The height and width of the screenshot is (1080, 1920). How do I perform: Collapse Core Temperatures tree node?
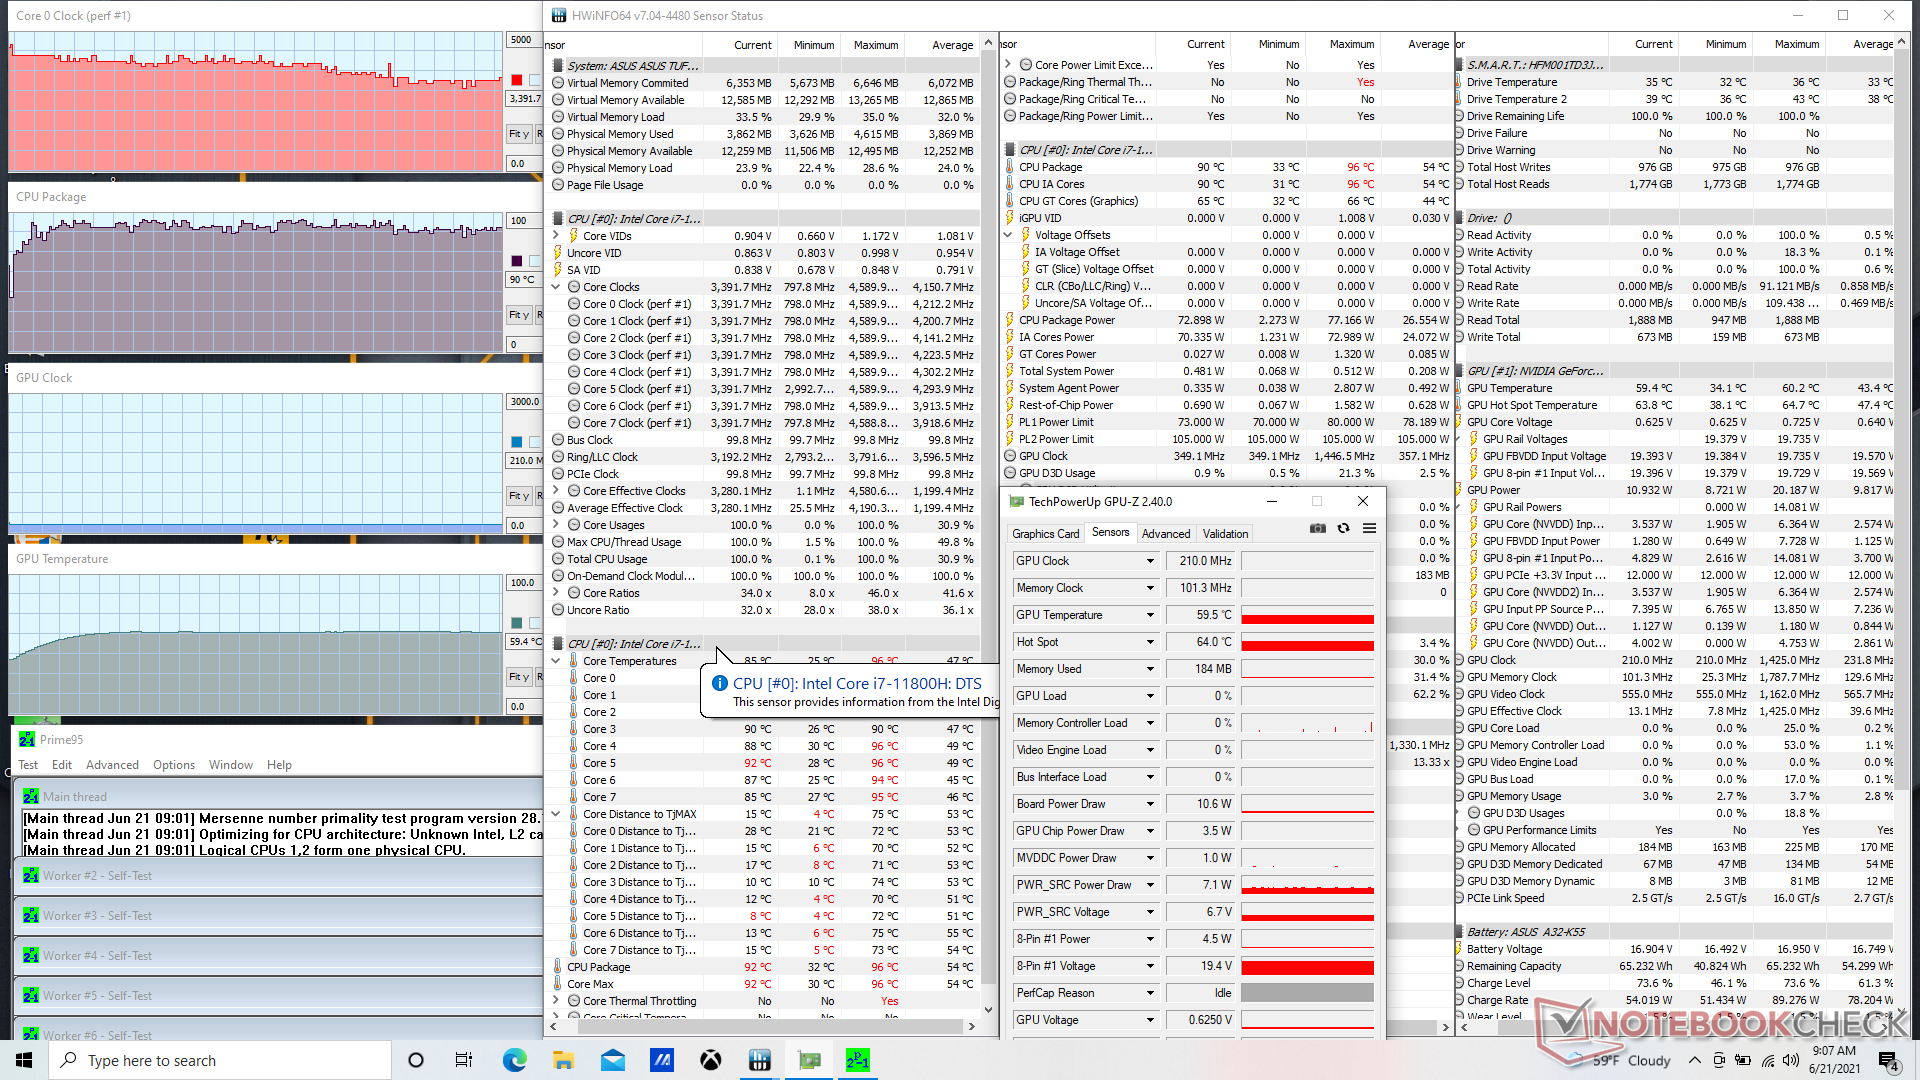[x=556, y=661]
